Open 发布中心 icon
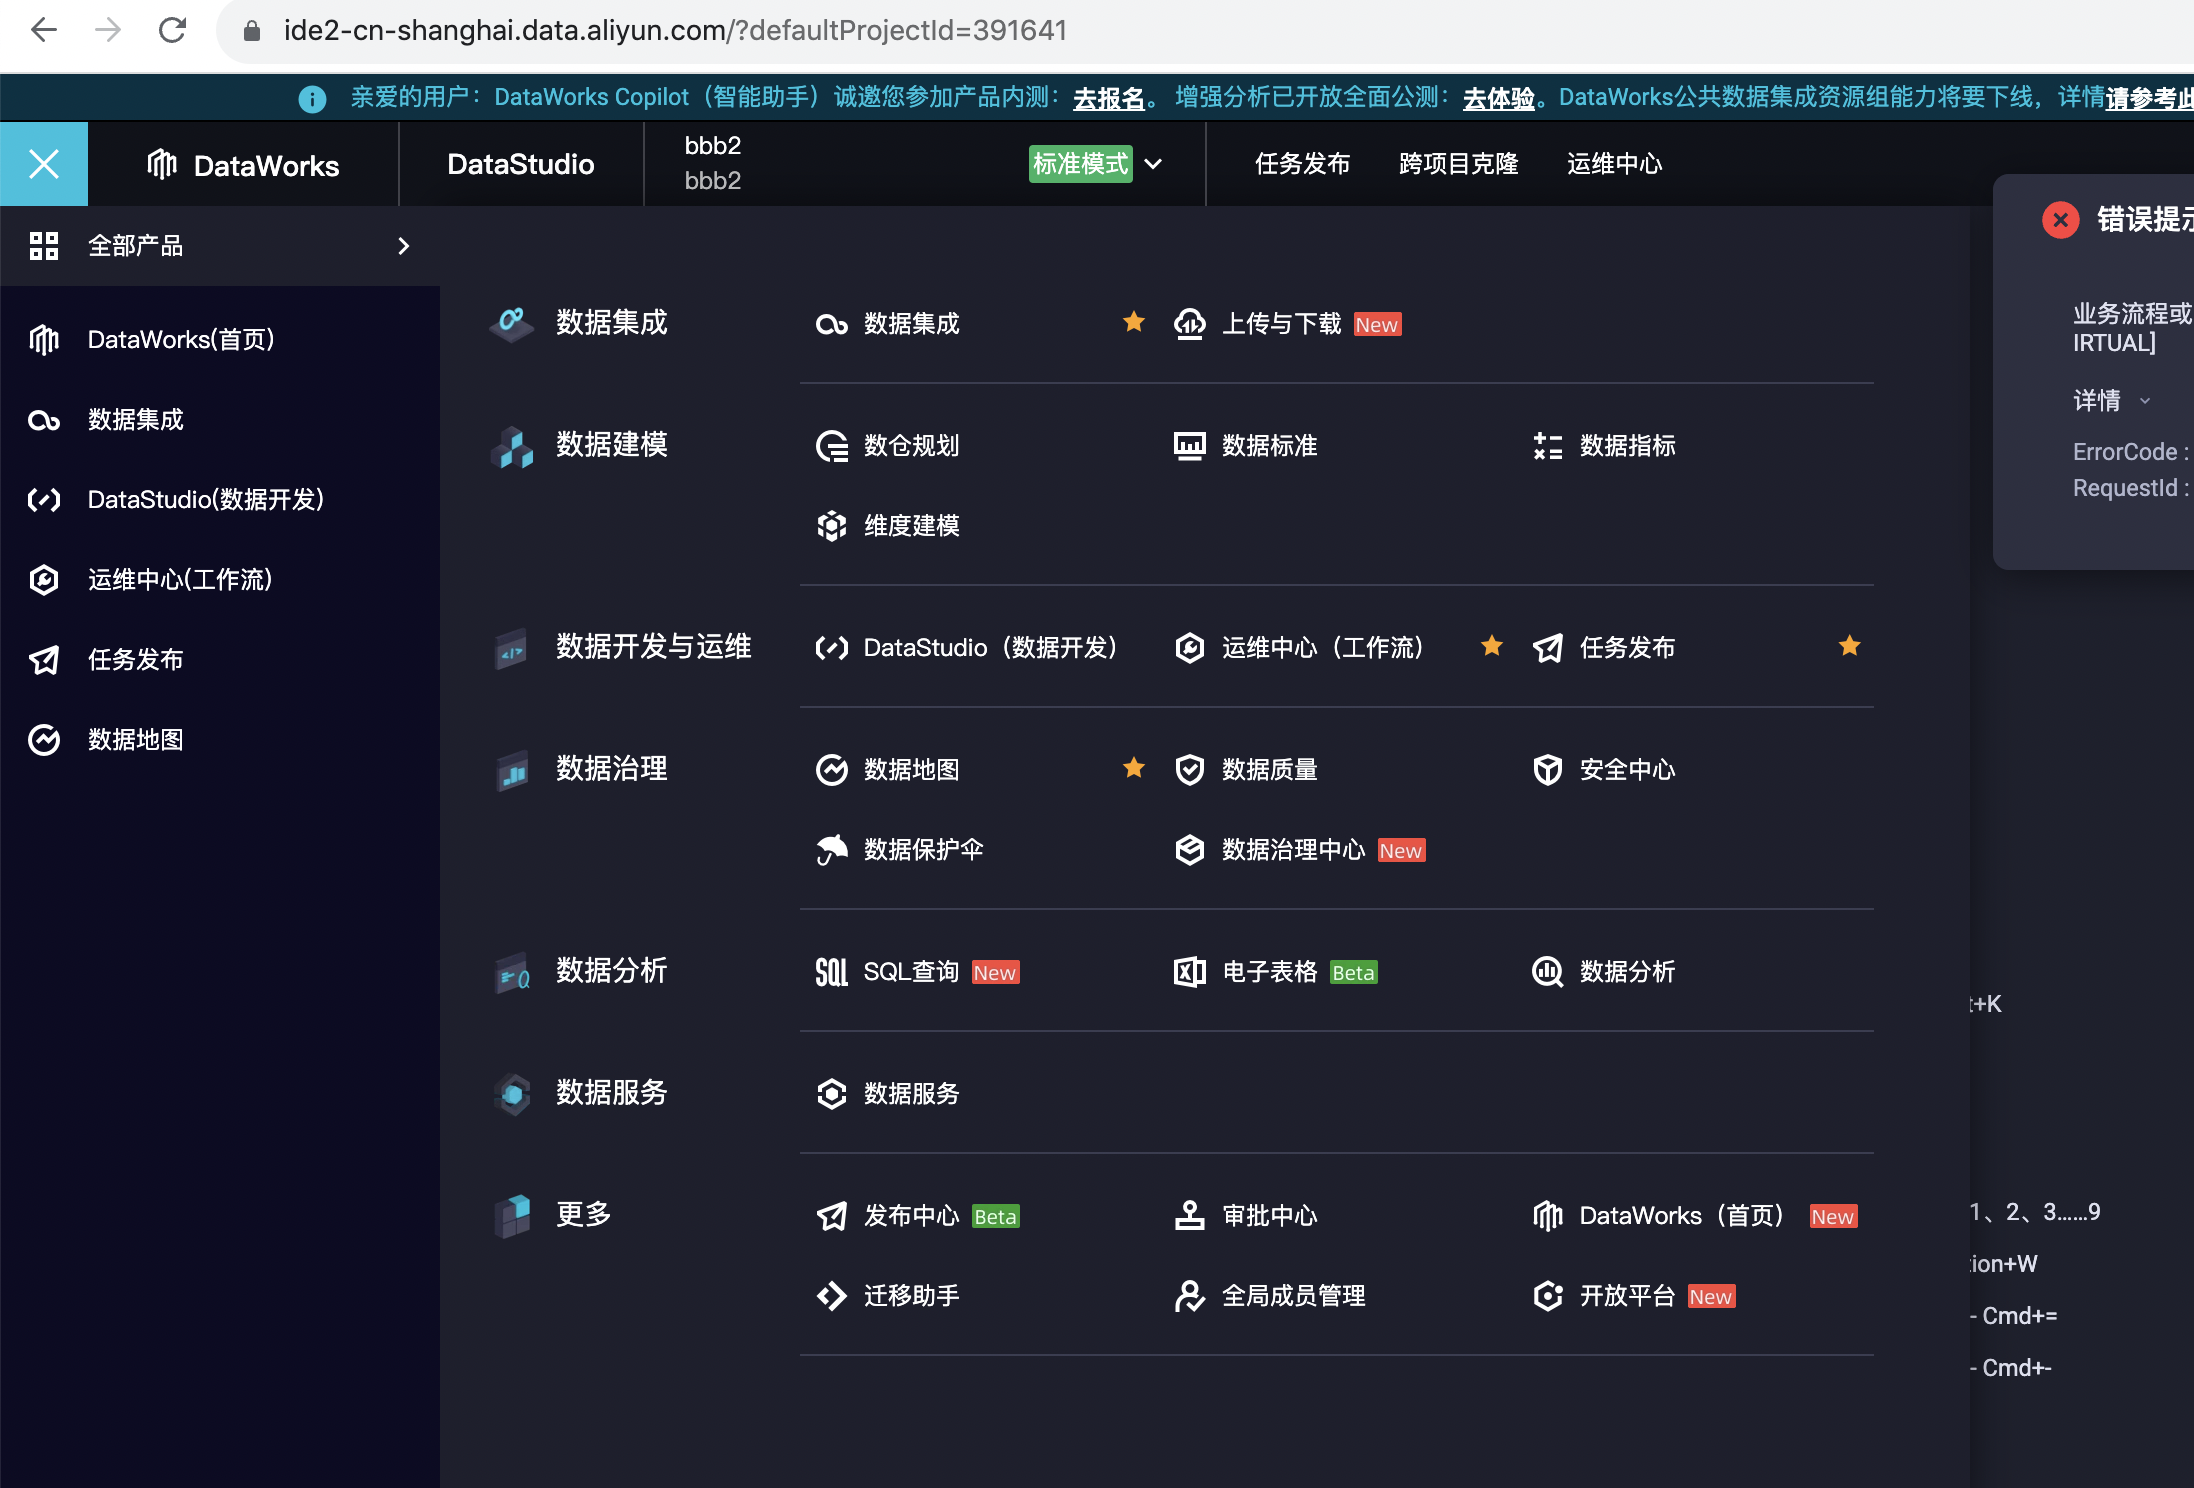 coord(832,1216)
